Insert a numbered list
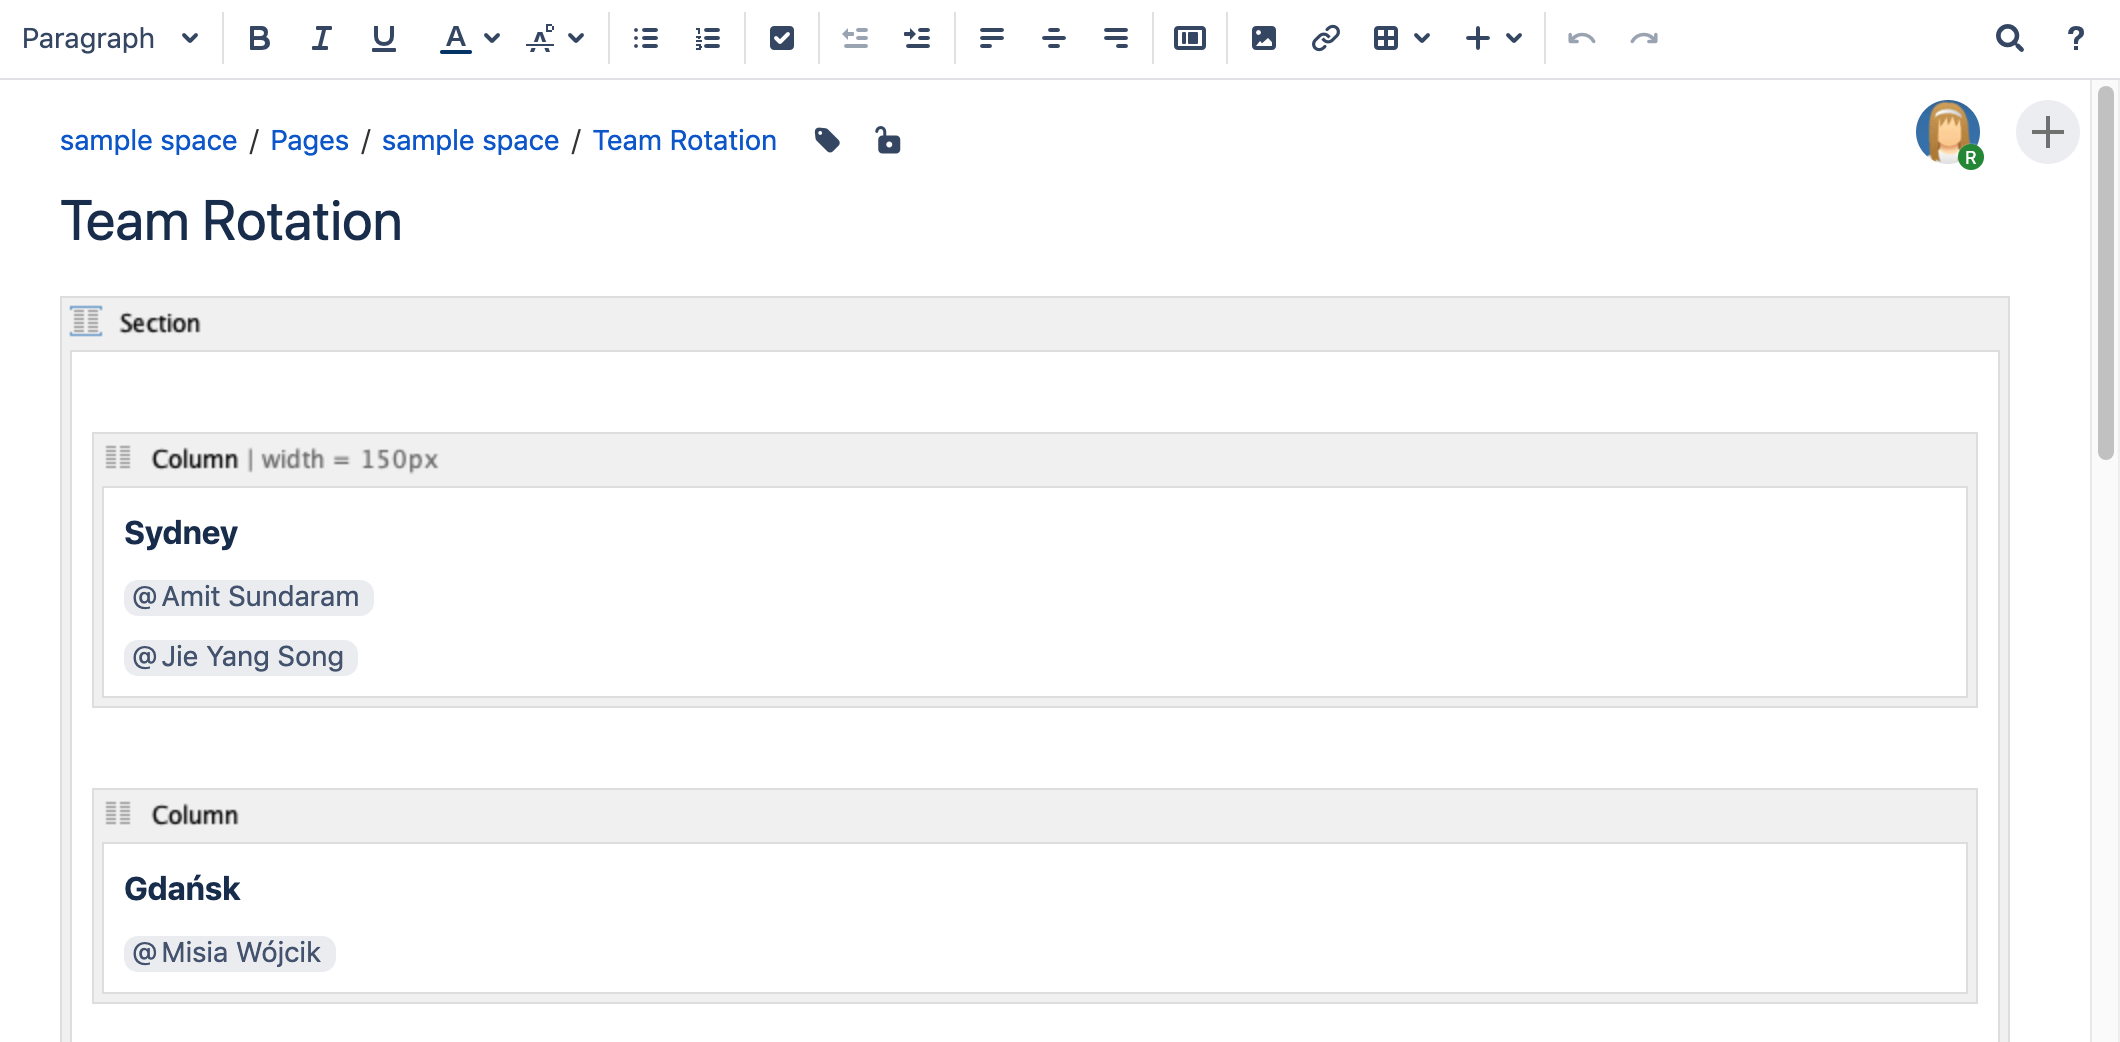The height and width of the screenshot is (1042, 2120). (708, 38)
